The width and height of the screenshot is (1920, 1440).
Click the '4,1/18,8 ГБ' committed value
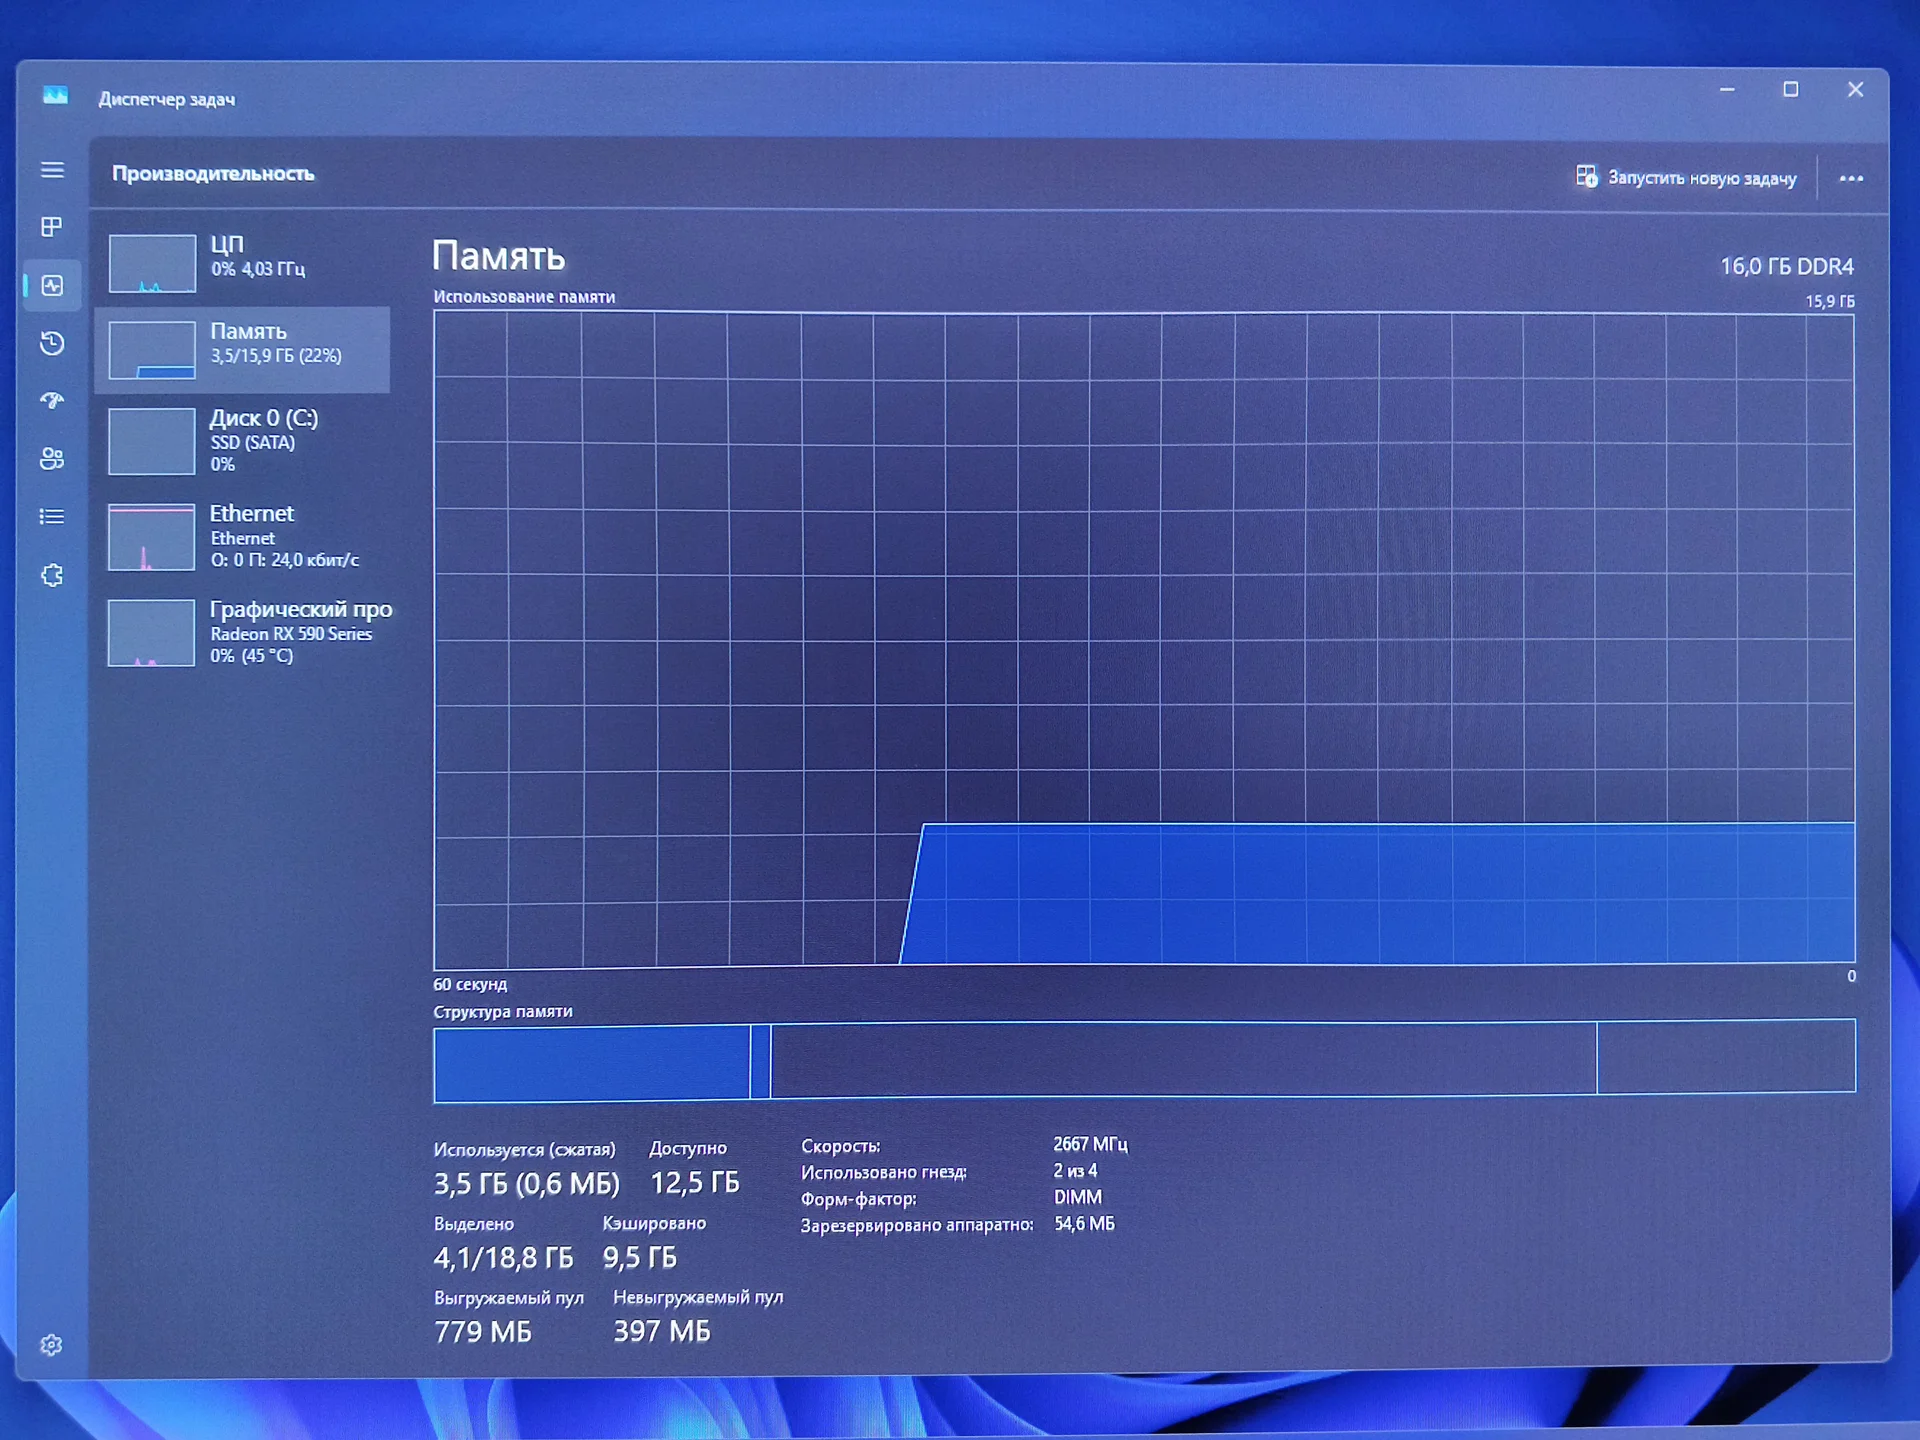click(503, 1258)
